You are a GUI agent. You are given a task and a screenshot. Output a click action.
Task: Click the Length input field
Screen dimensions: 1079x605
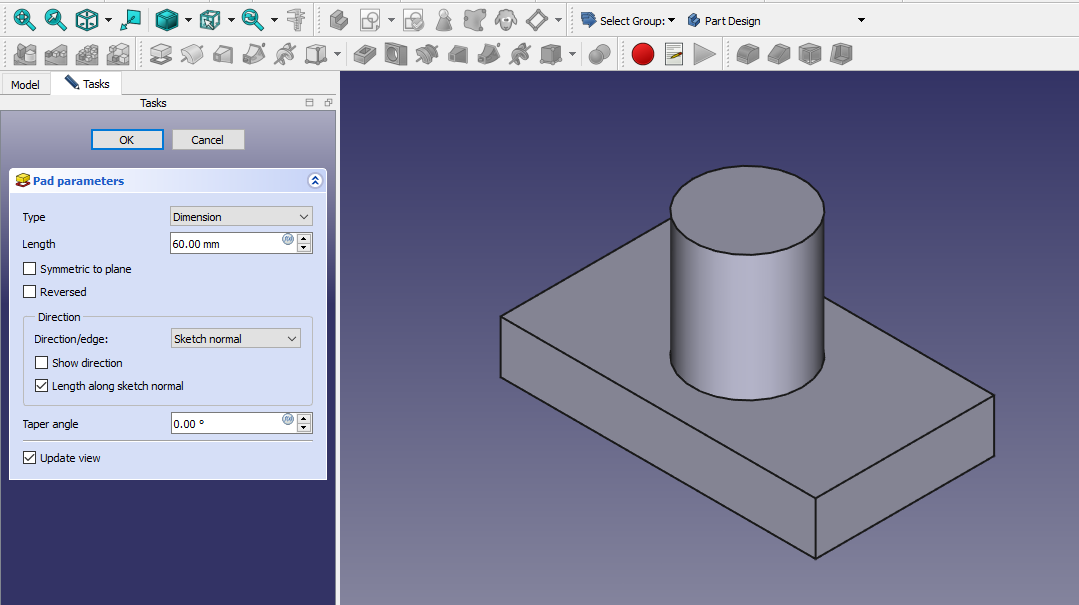click(x=226, y=244)
